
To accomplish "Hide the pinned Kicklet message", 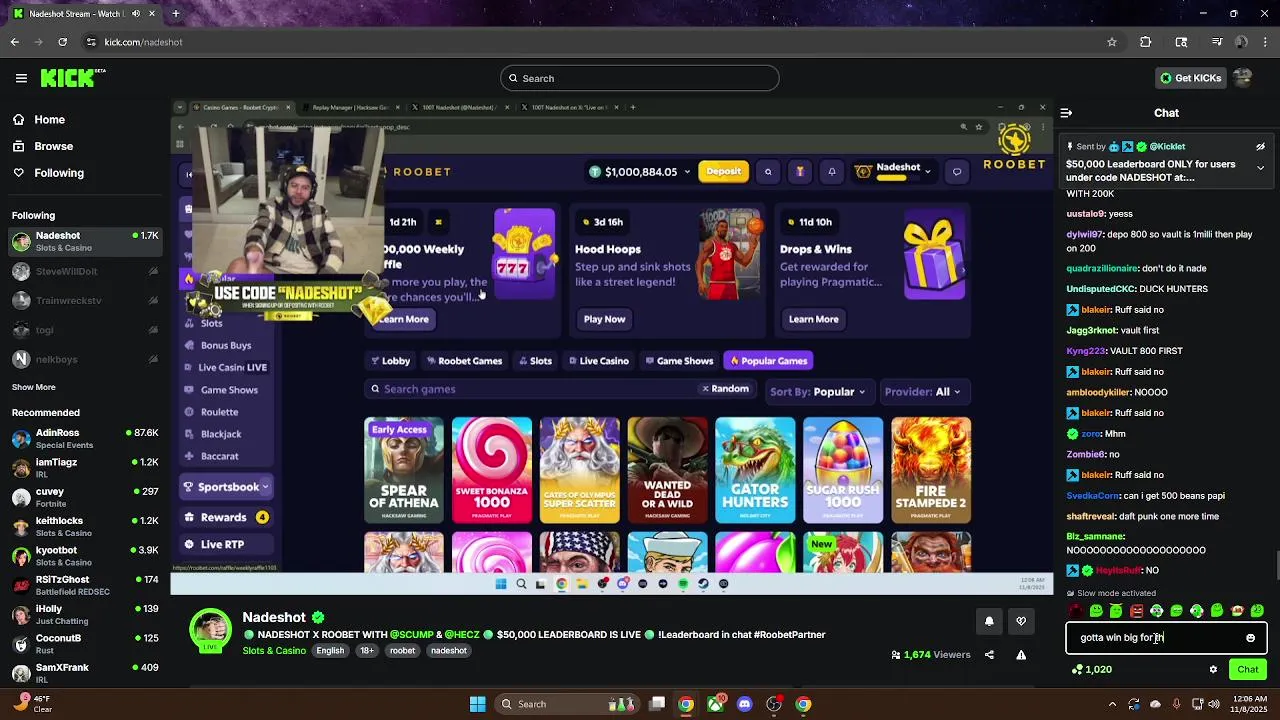I will (x=1260, y=147).
